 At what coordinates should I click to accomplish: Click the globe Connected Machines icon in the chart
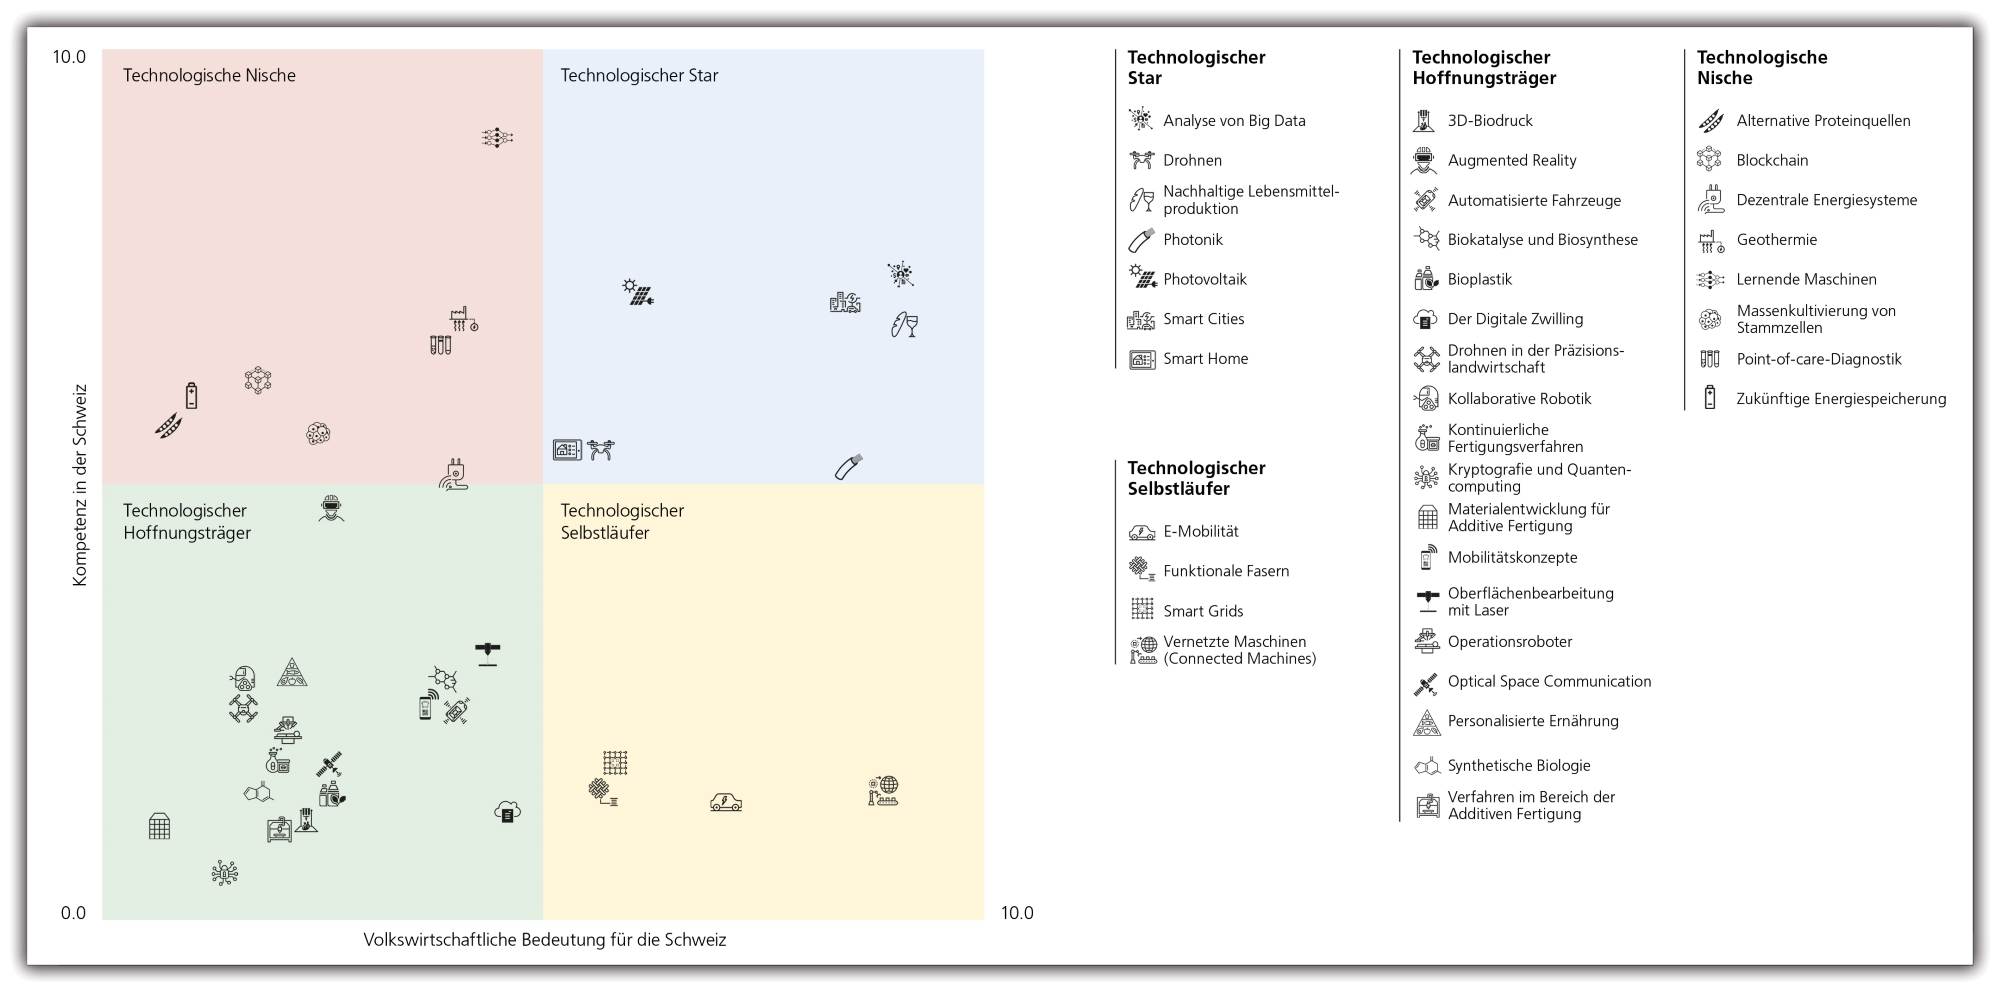884,790
